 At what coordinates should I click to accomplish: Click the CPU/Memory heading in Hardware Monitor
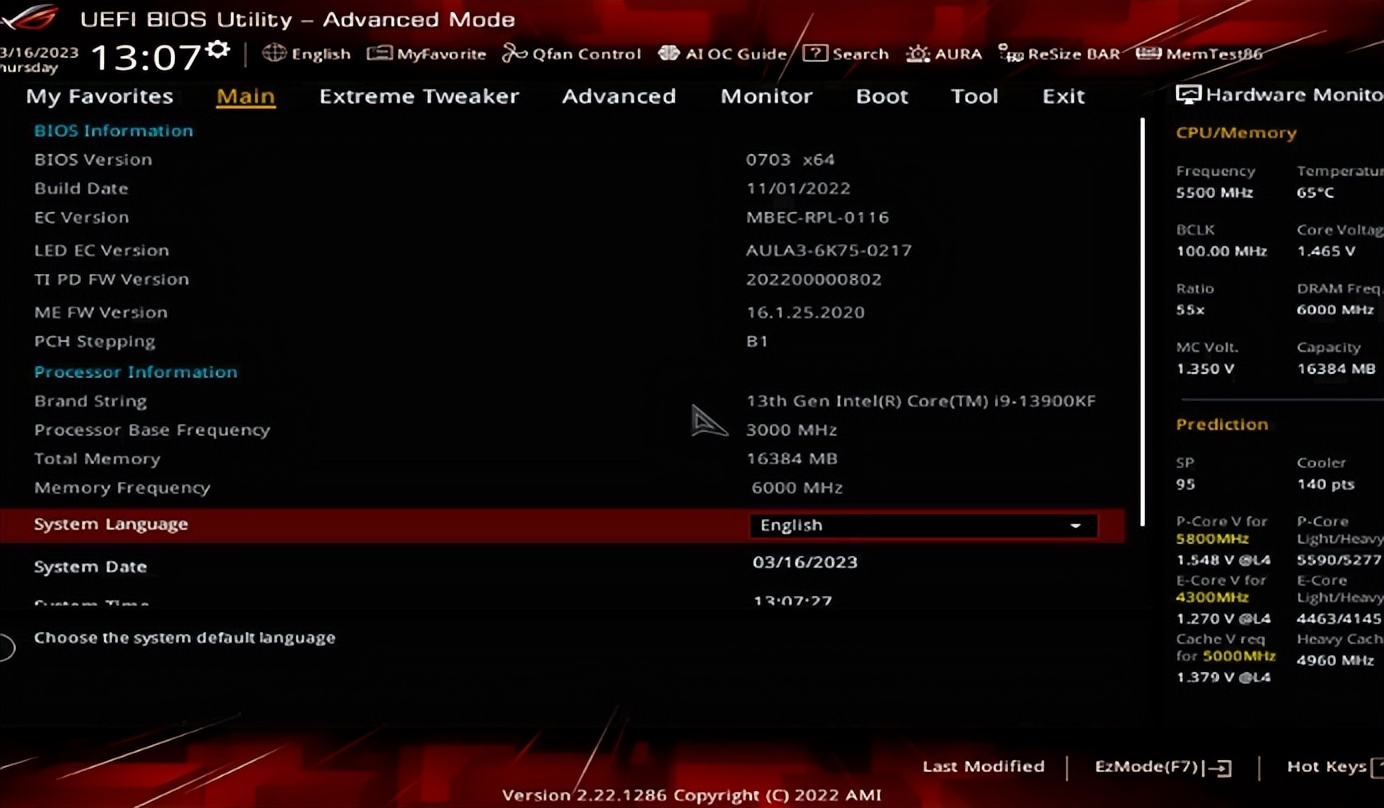coord(1236,133)
